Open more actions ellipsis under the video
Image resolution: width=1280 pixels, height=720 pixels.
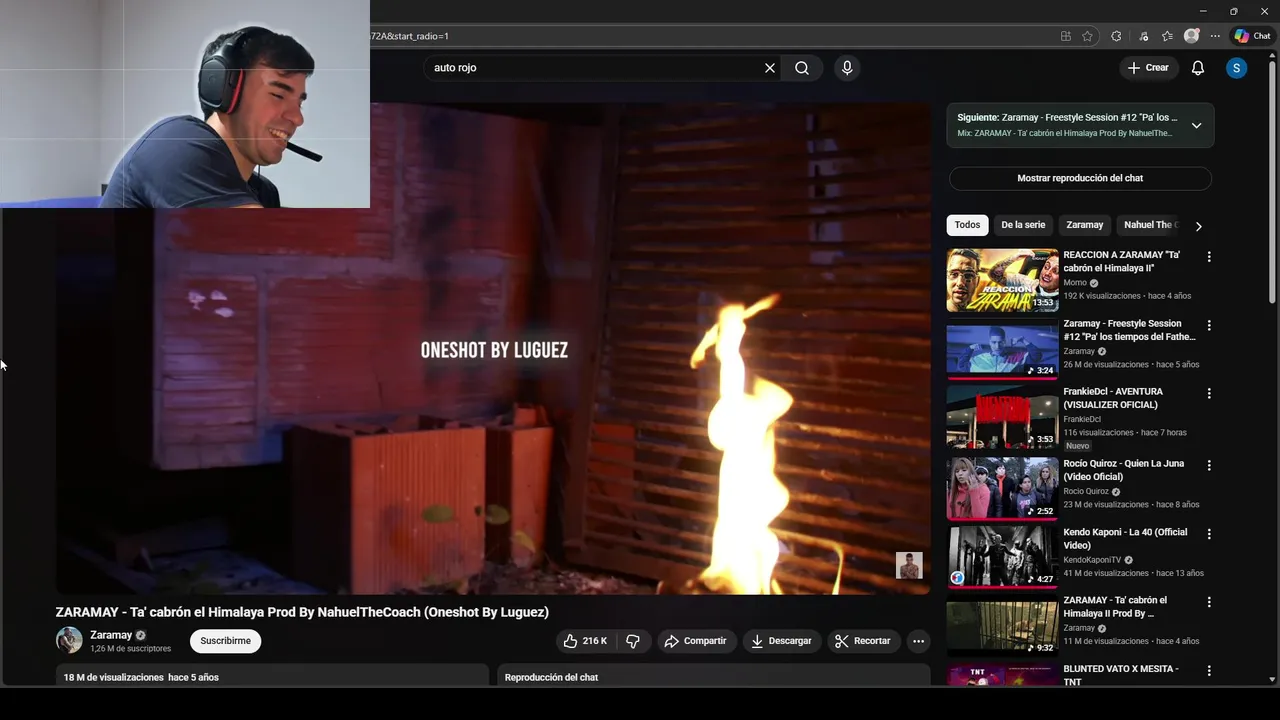[x=918, y=641]
